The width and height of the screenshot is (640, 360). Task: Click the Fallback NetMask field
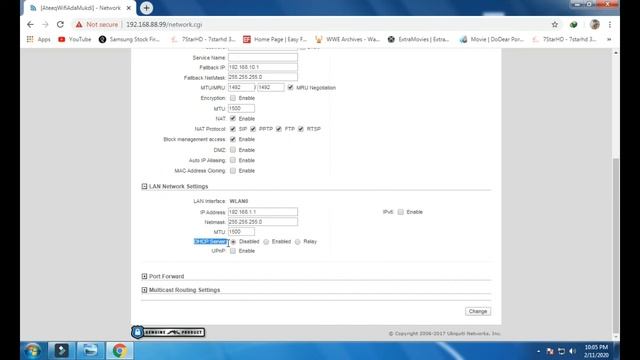(x=263, y=77)
